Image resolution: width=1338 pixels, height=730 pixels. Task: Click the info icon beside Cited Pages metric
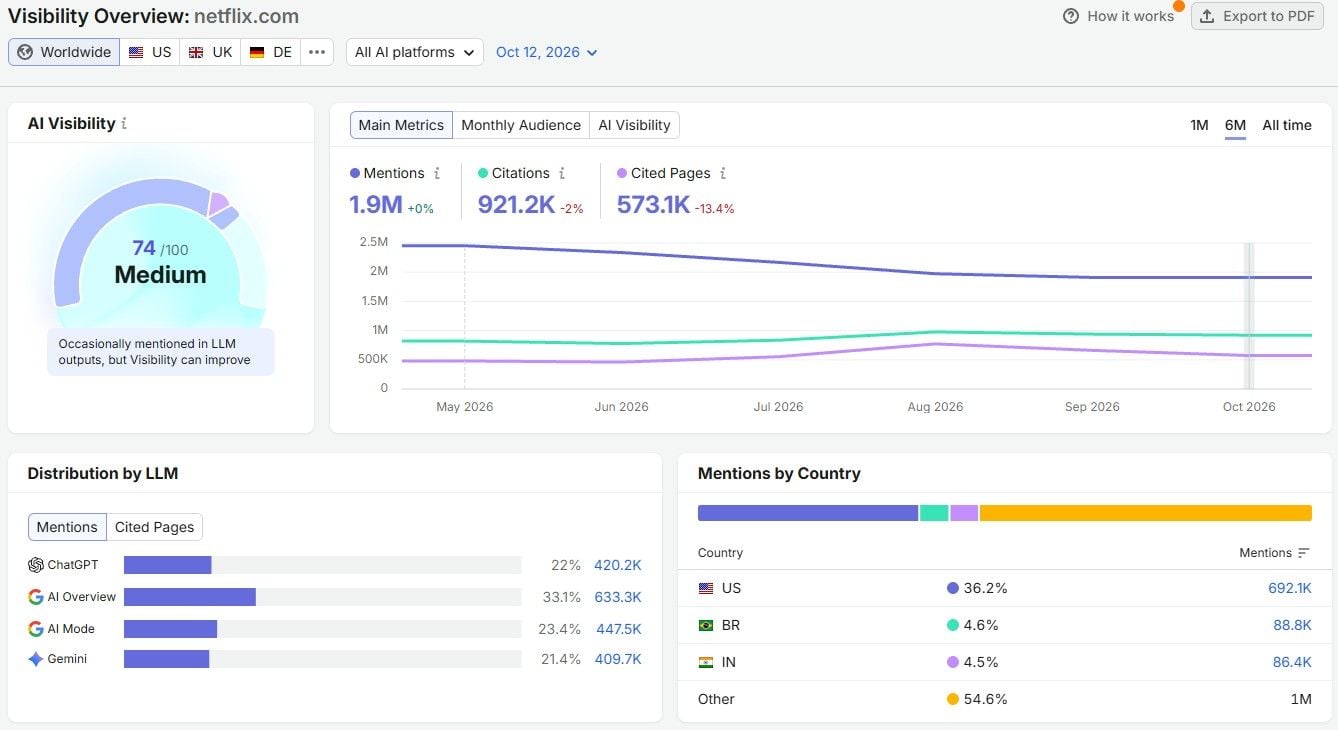722,173
